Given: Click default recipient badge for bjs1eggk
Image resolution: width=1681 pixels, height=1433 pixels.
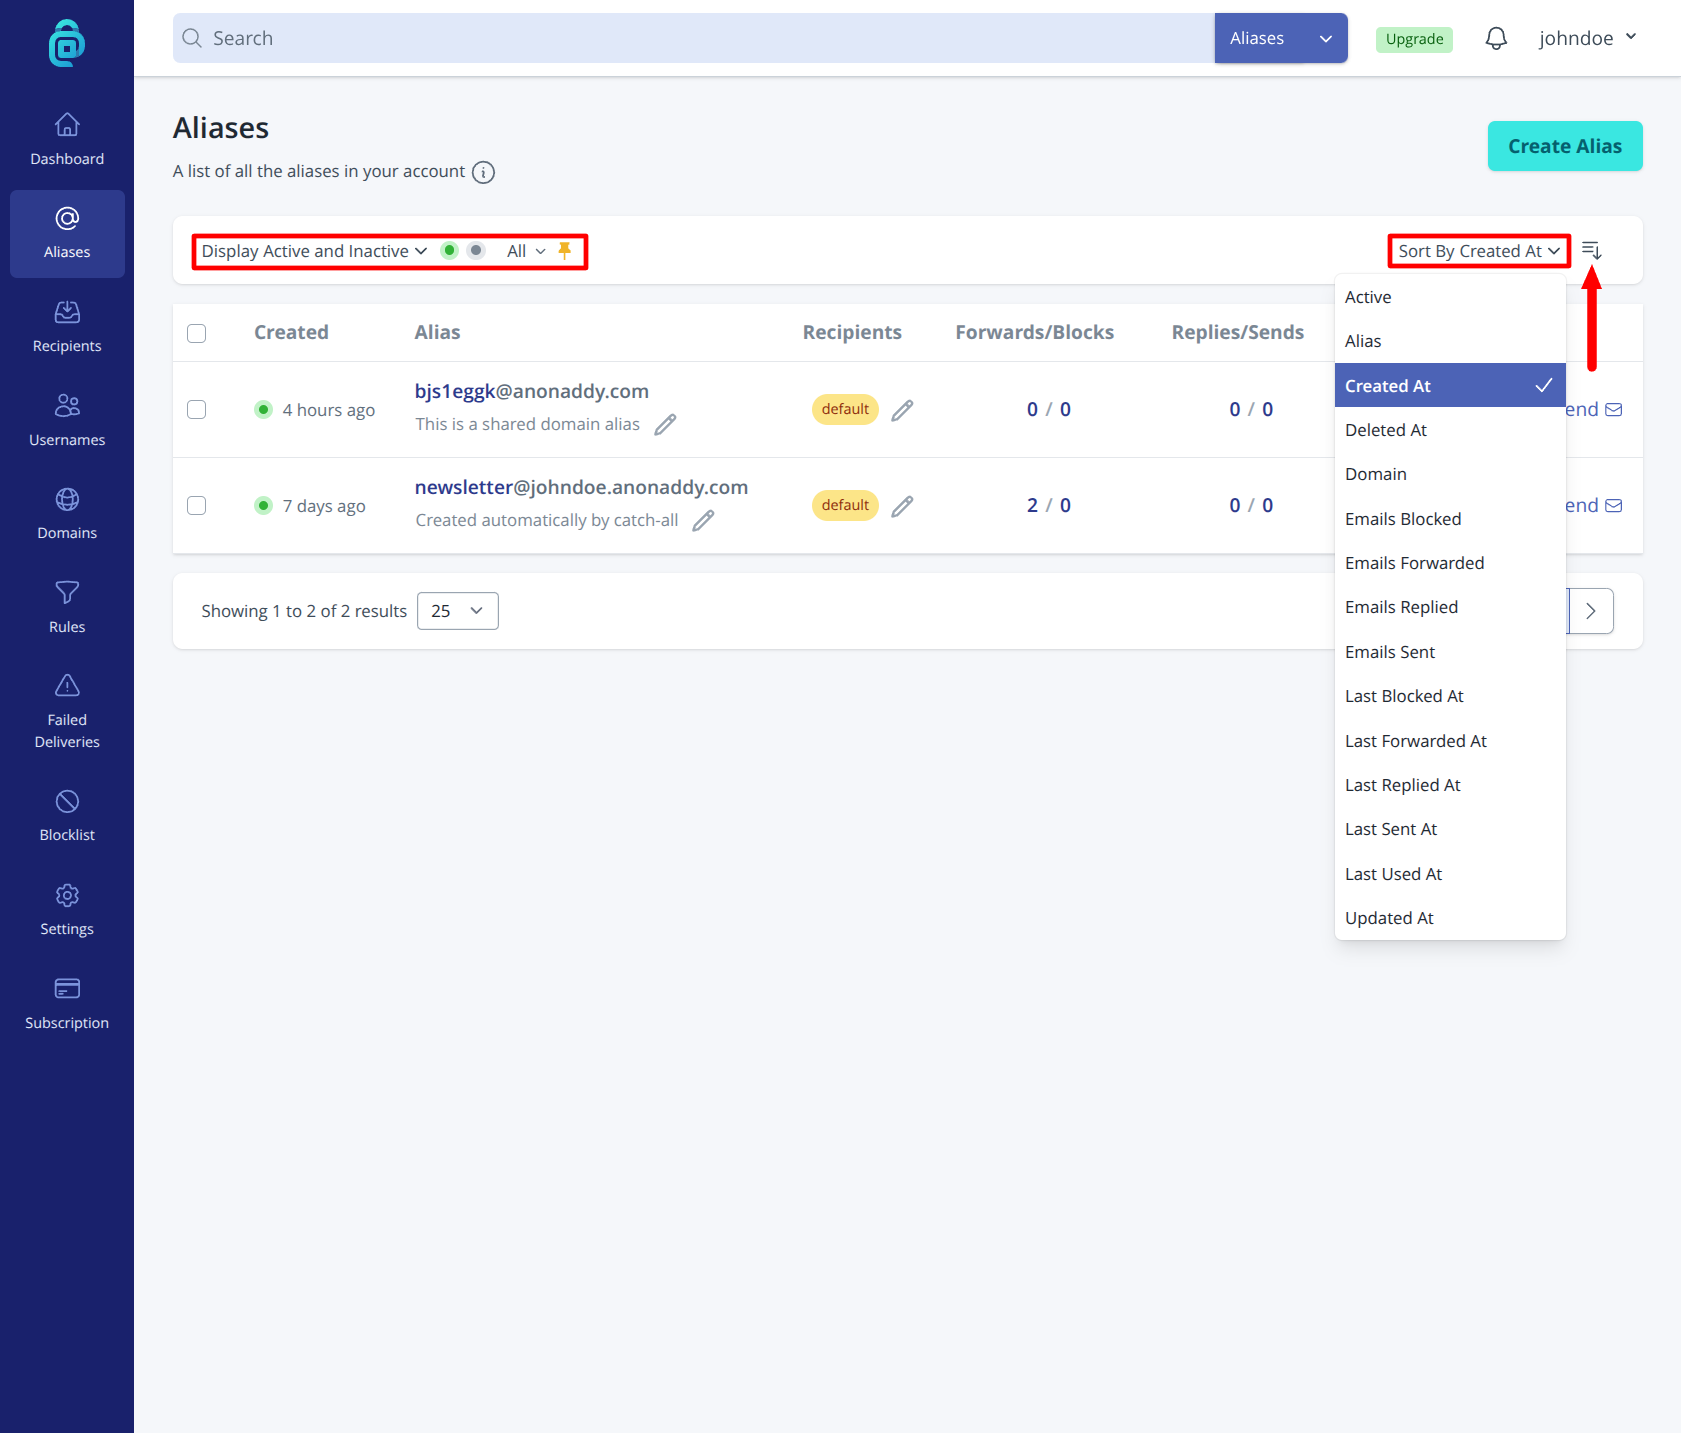Looking at the screenshot, I should pos(845,409).
